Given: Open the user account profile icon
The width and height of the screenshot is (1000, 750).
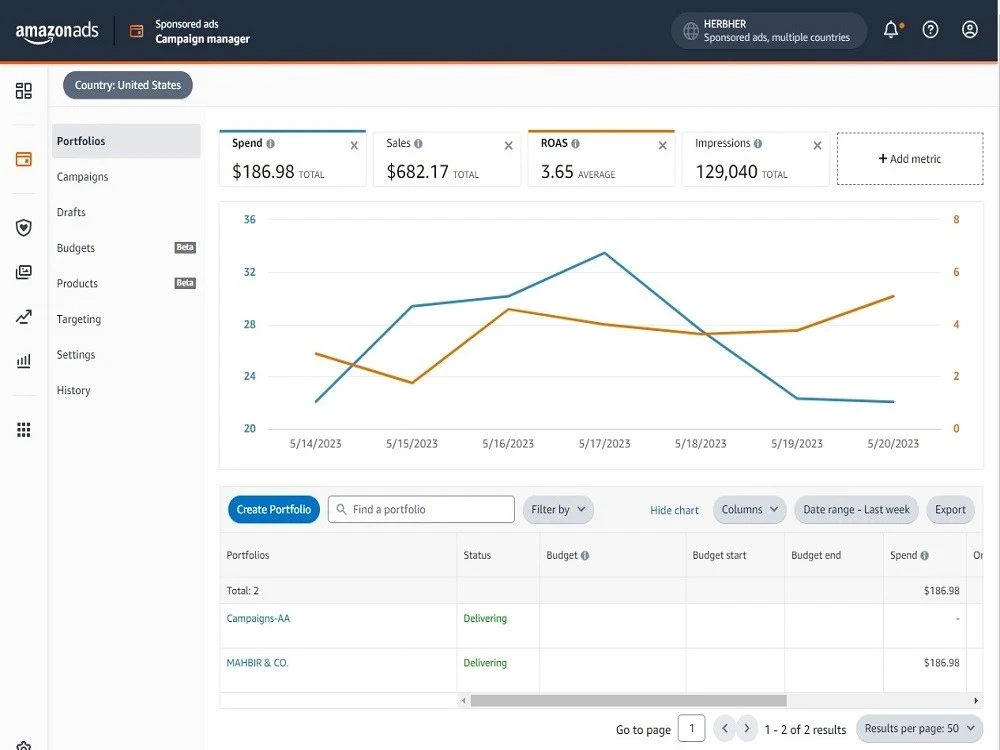Looking at the screenshot, I should [969, 29].
